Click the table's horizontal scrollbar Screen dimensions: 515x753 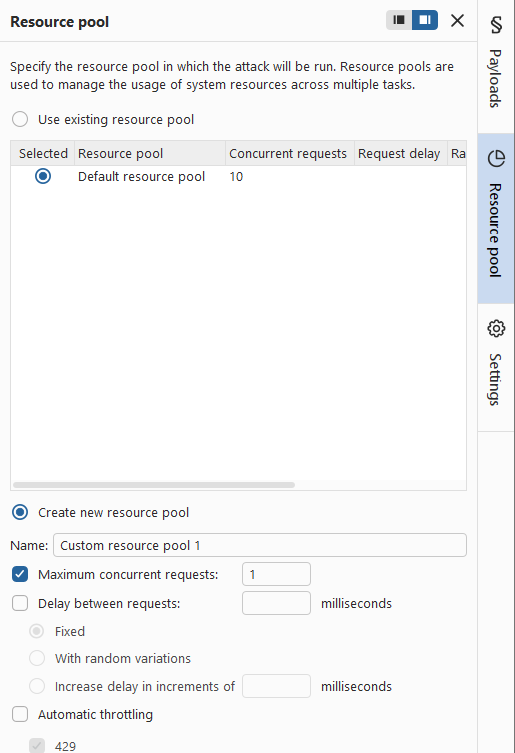pyautogui.click(x=154, y=485)
